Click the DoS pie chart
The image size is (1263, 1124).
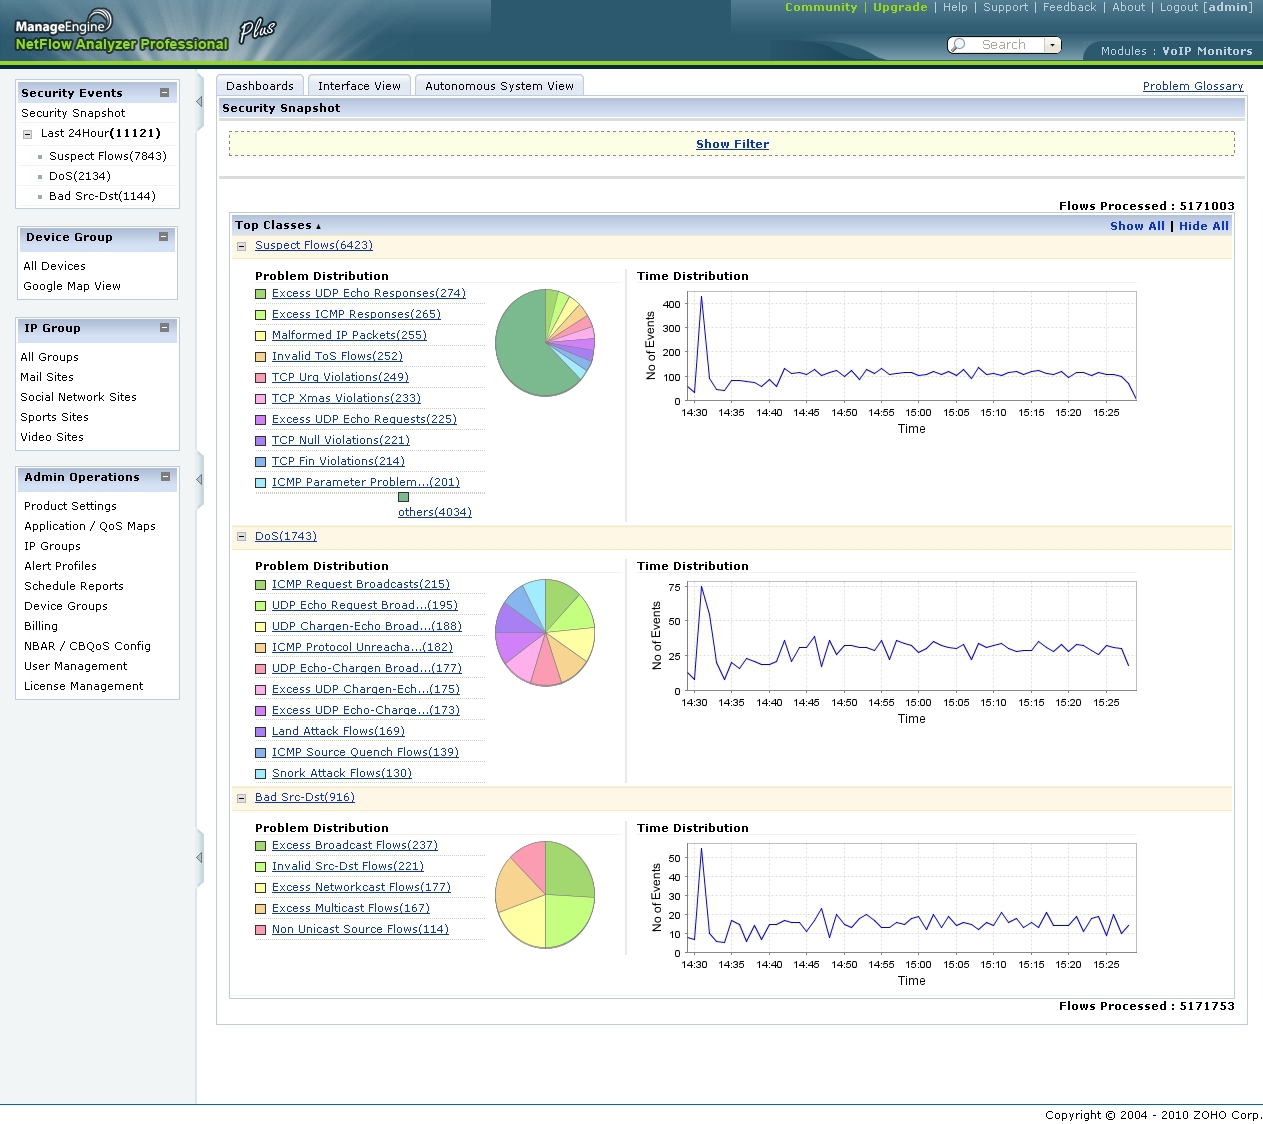[x=545, y=632]
